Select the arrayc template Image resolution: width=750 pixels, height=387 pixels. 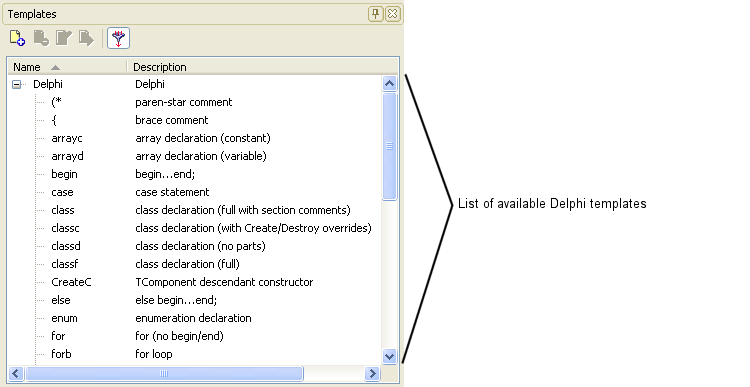pyautogui.click(x=67, y=138)
